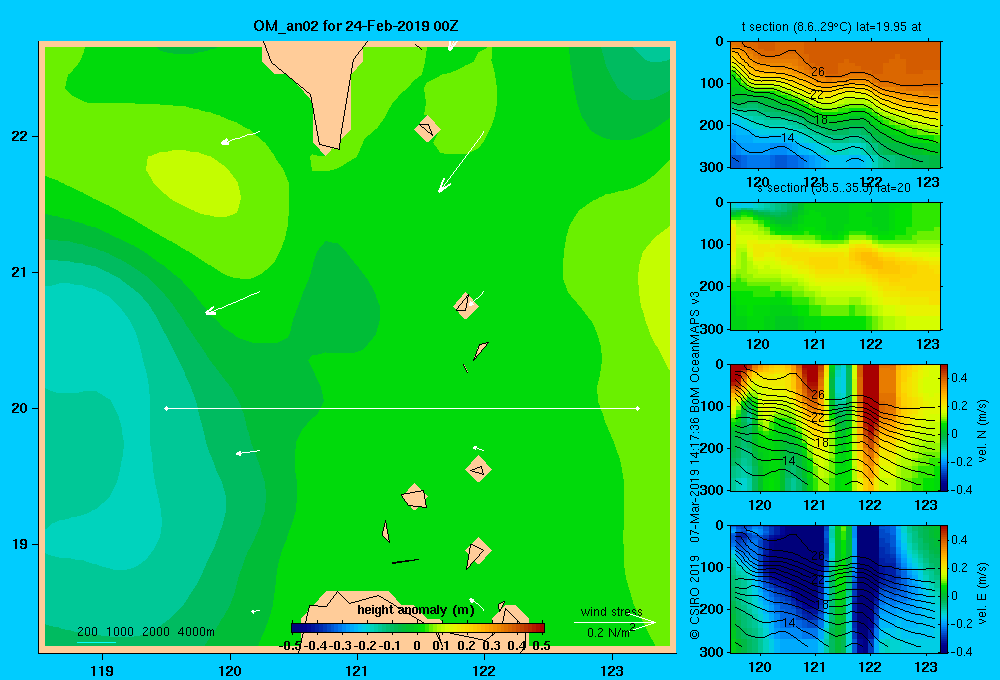
Task: Click latitude label 21 on main map
Action: coord(19,272)
